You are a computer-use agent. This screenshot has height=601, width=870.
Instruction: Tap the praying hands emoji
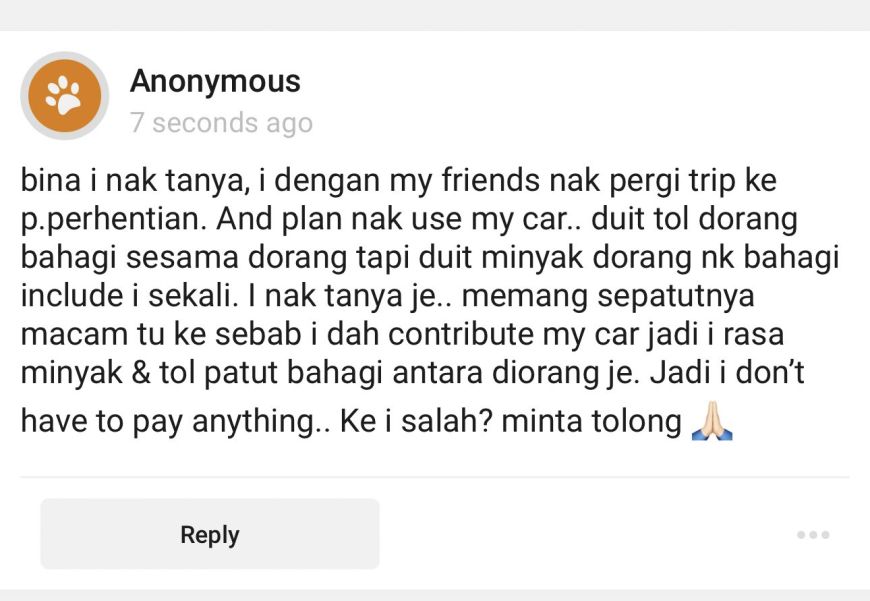click(712, 421)
